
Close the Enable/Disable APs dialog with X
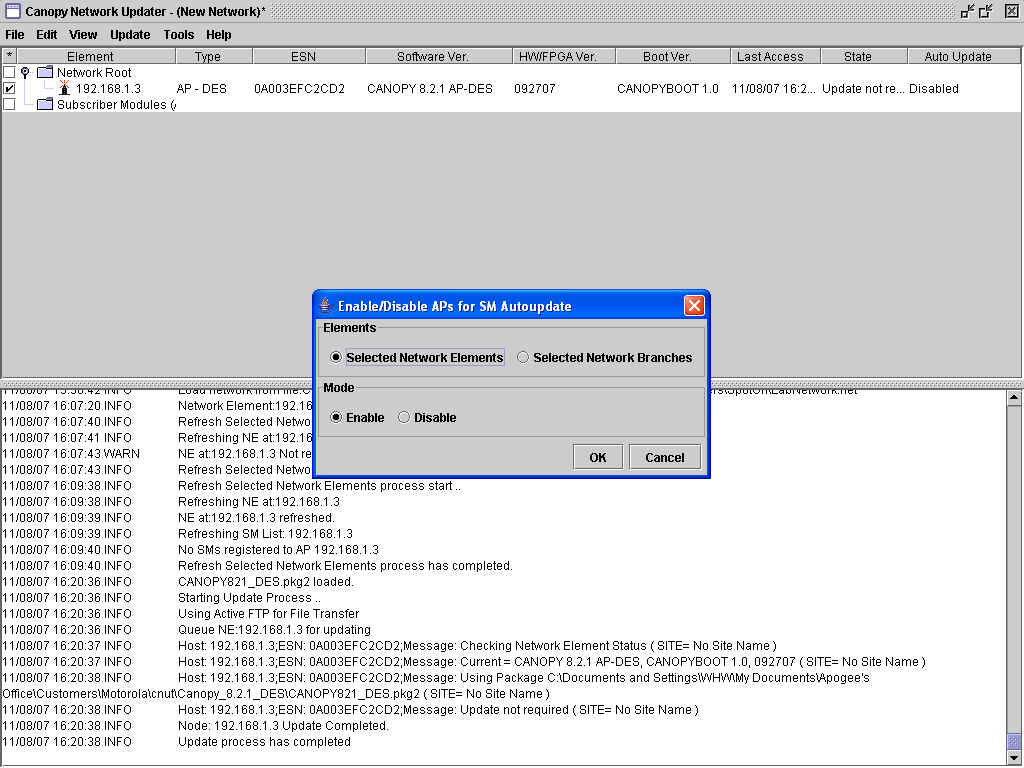[694, 306]
